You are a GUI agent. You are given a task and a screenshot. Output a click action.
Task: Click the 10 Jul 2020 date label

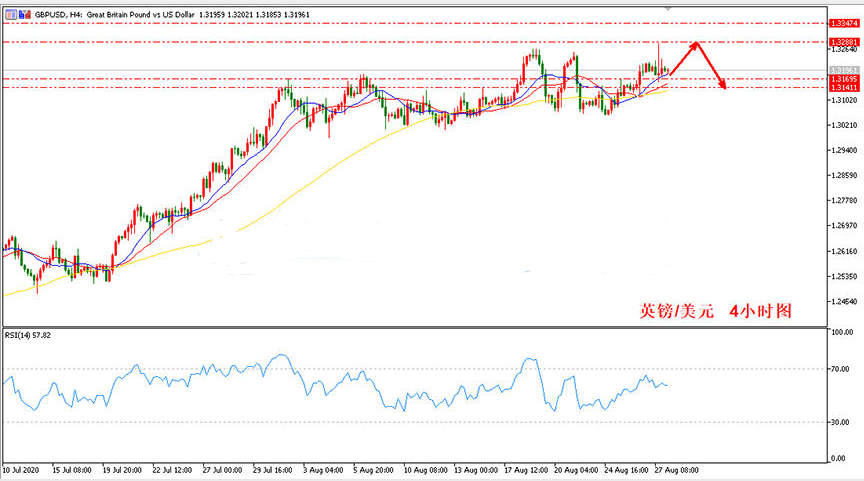tap(21, 470)
